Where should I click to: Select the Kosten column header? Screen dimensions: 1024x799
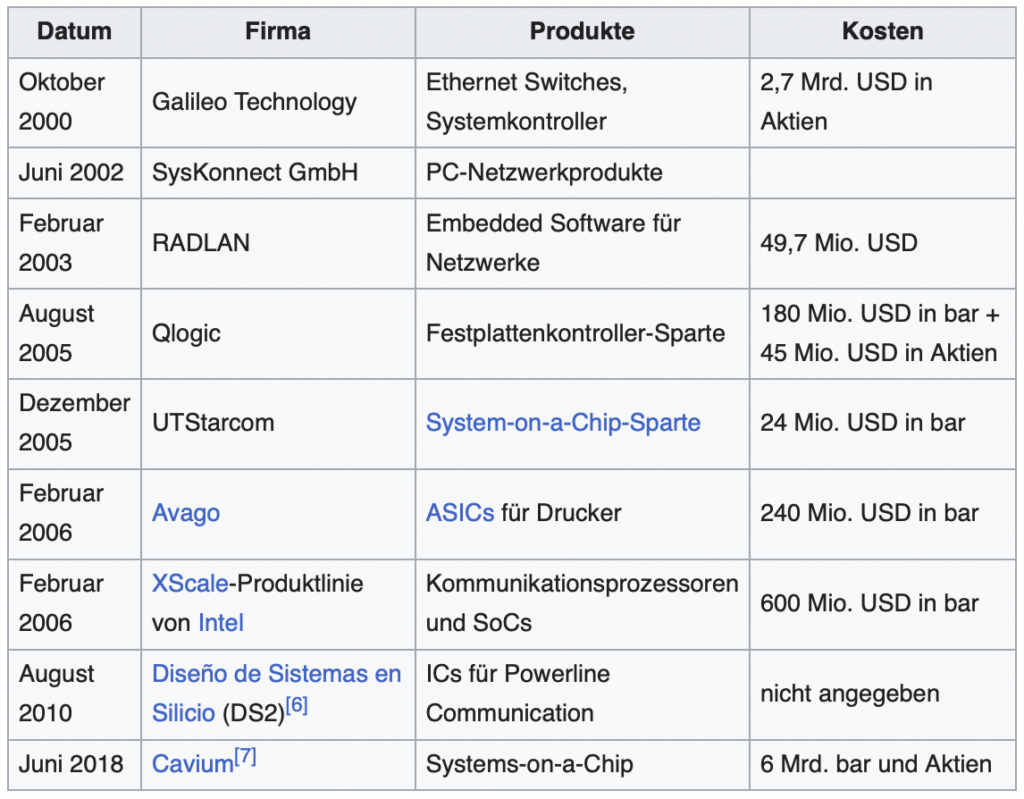[x=882, y=32]
